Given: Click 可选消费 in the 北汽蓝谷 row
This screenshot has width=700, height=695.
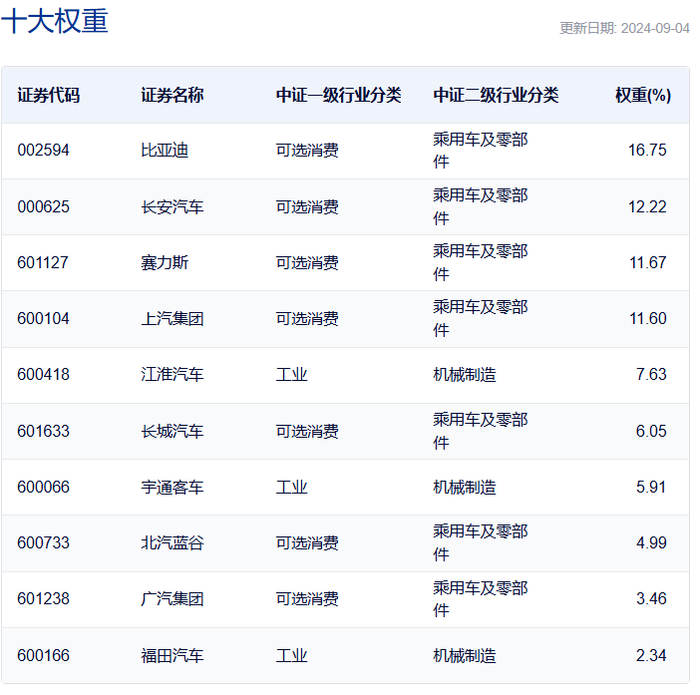Looking at the screenshot, I should click(x=307, y=543).
